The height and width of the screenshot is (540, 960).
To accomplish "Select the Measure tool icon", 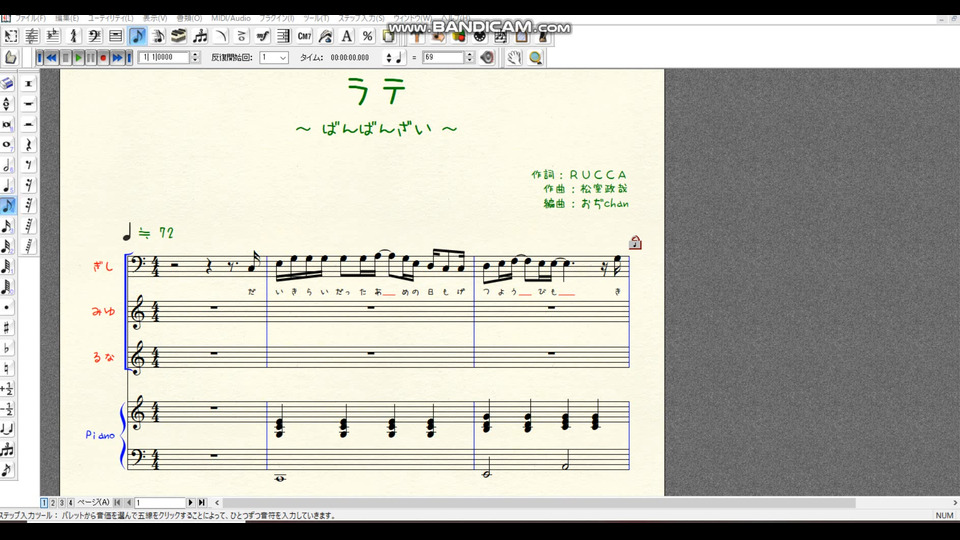I will [116, 37].
